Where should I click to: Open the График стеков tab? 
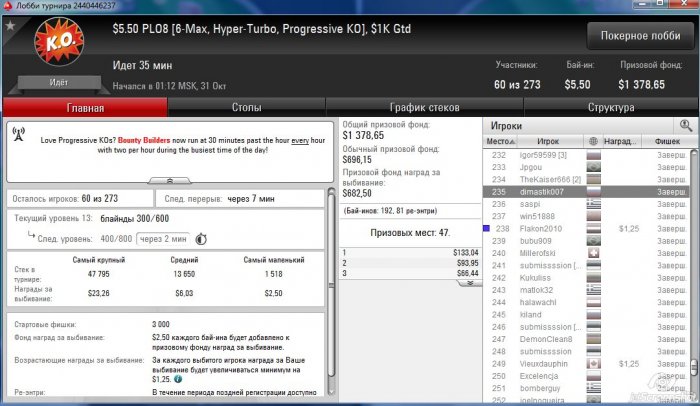(x=424, y=108)
